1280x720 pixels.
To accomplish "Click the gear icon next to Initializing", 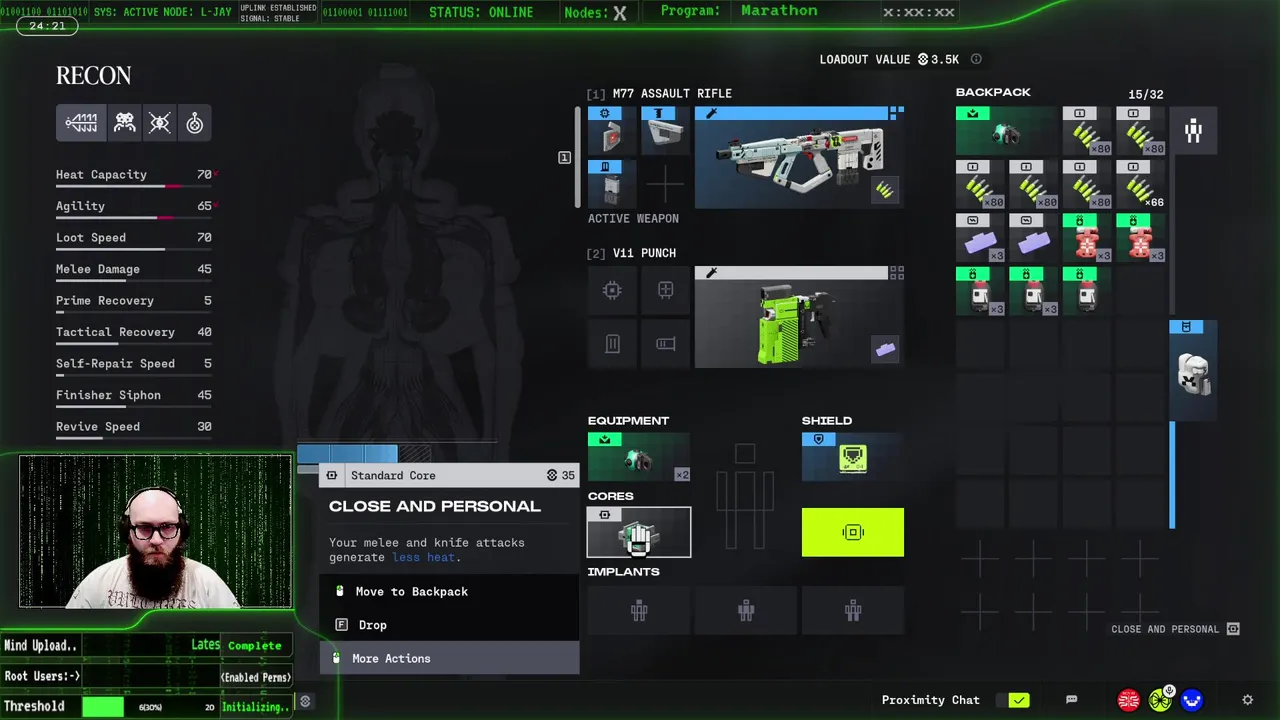I will coord(306,702).
